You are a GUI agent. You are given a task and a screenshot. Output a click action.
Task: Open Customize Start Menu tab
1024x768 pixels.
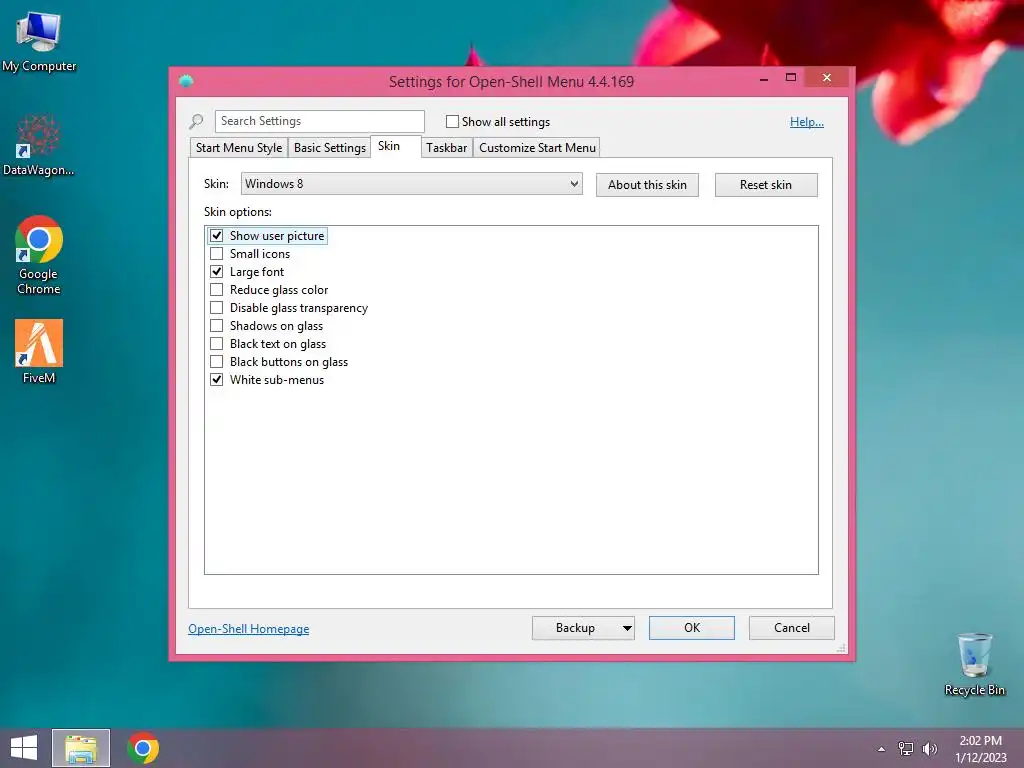pyautogui.click(x=537, y=148)
